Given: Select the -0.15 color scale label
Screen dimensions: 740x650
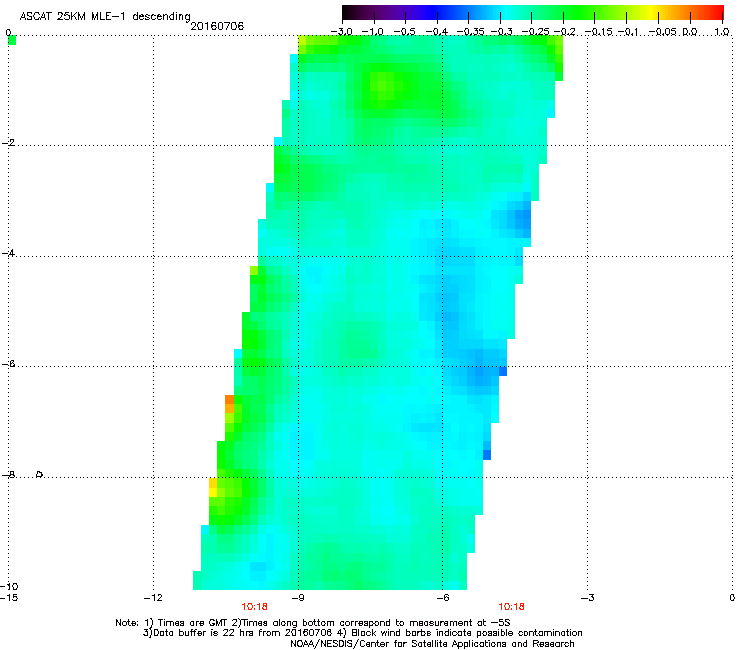Looking at the screenshot, I should pos(598,32).
